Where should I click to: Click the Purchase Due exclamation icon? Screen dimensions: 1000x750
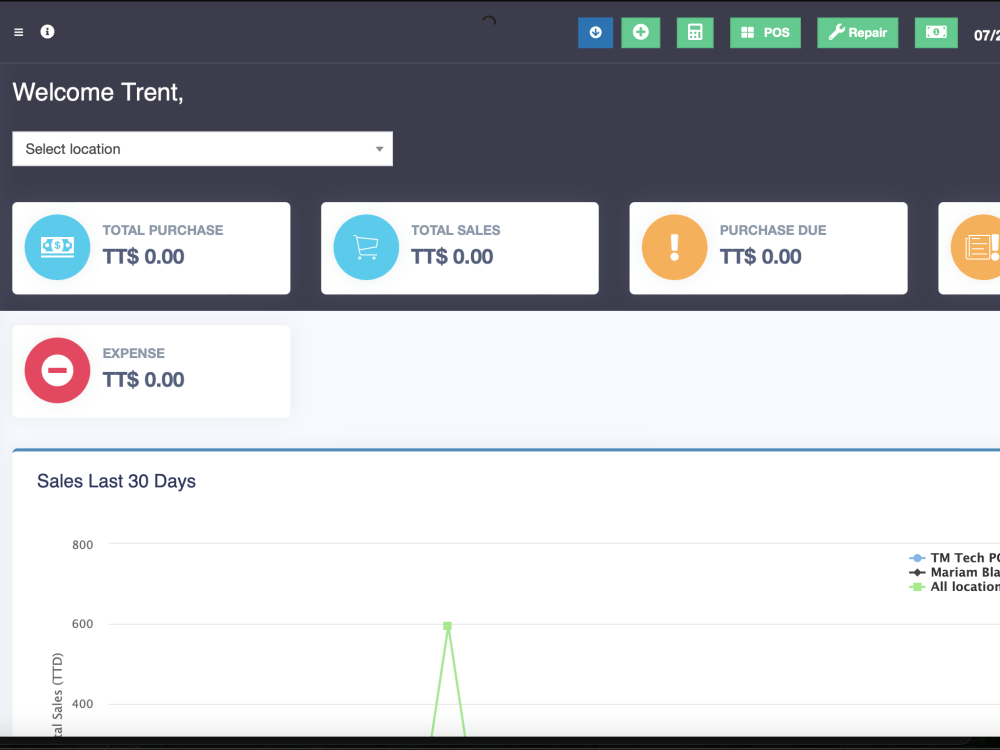pos(674,247)
